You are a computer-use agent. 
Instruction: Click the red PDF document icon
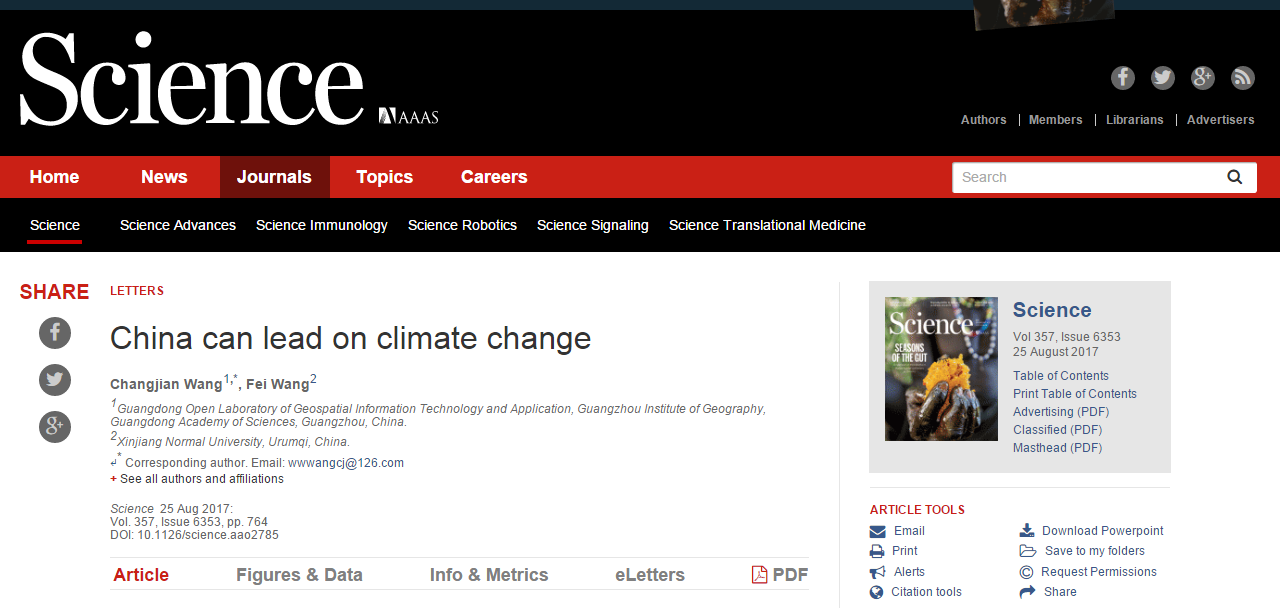[x=760, y=575]
